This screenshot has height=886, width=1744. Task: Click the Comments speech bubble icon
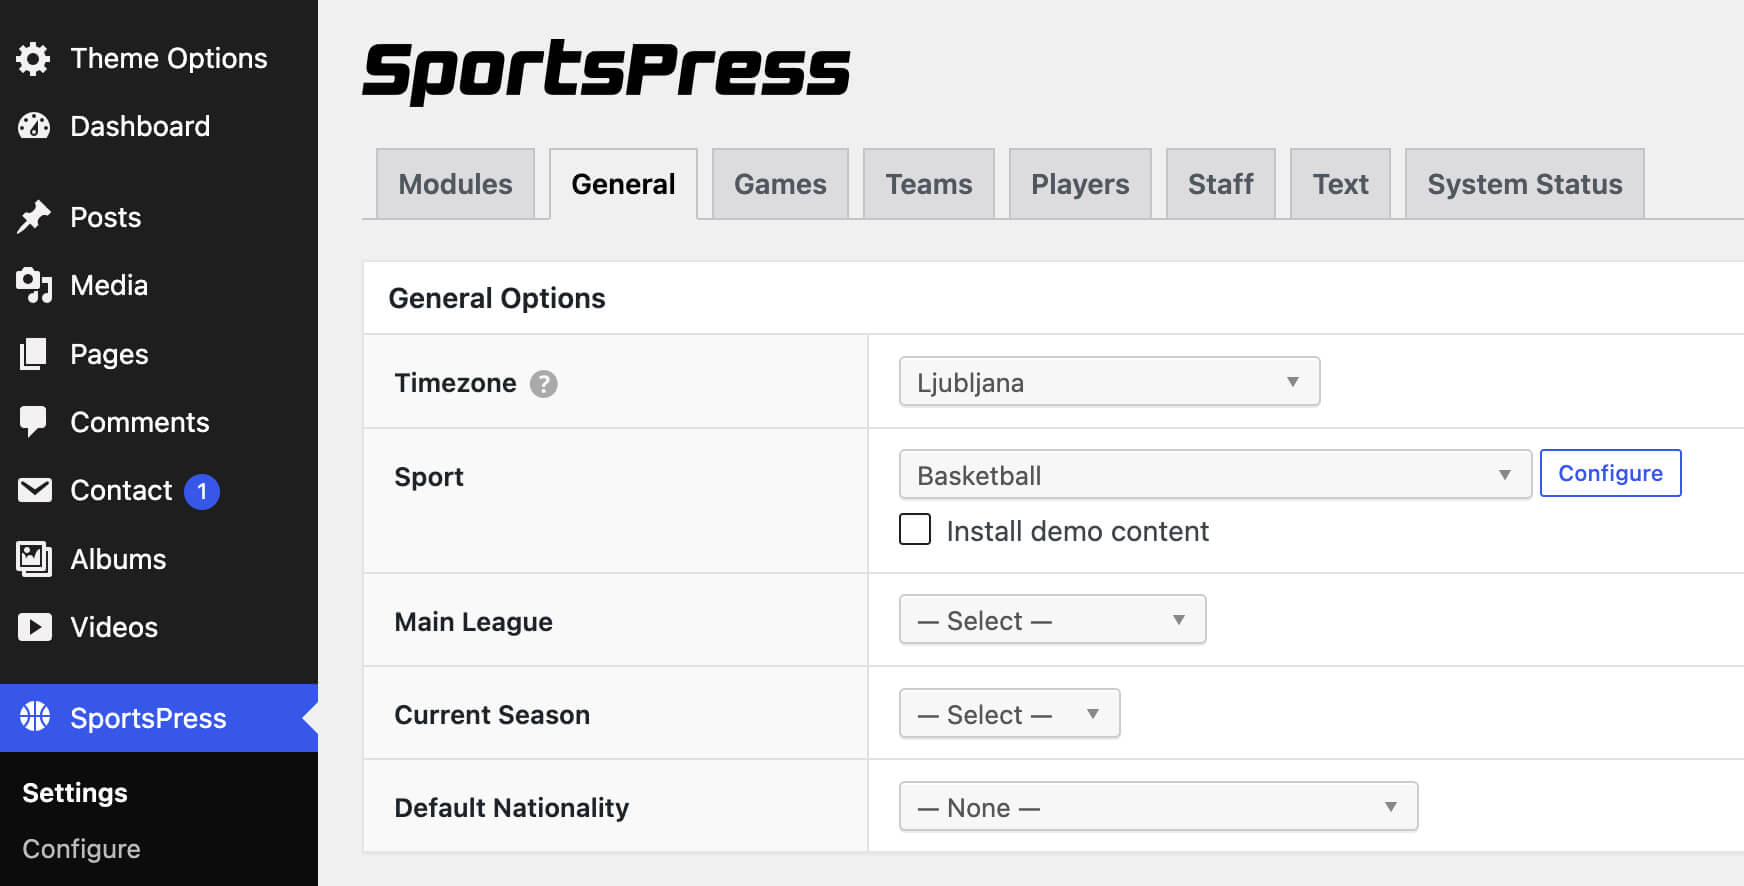33,422
